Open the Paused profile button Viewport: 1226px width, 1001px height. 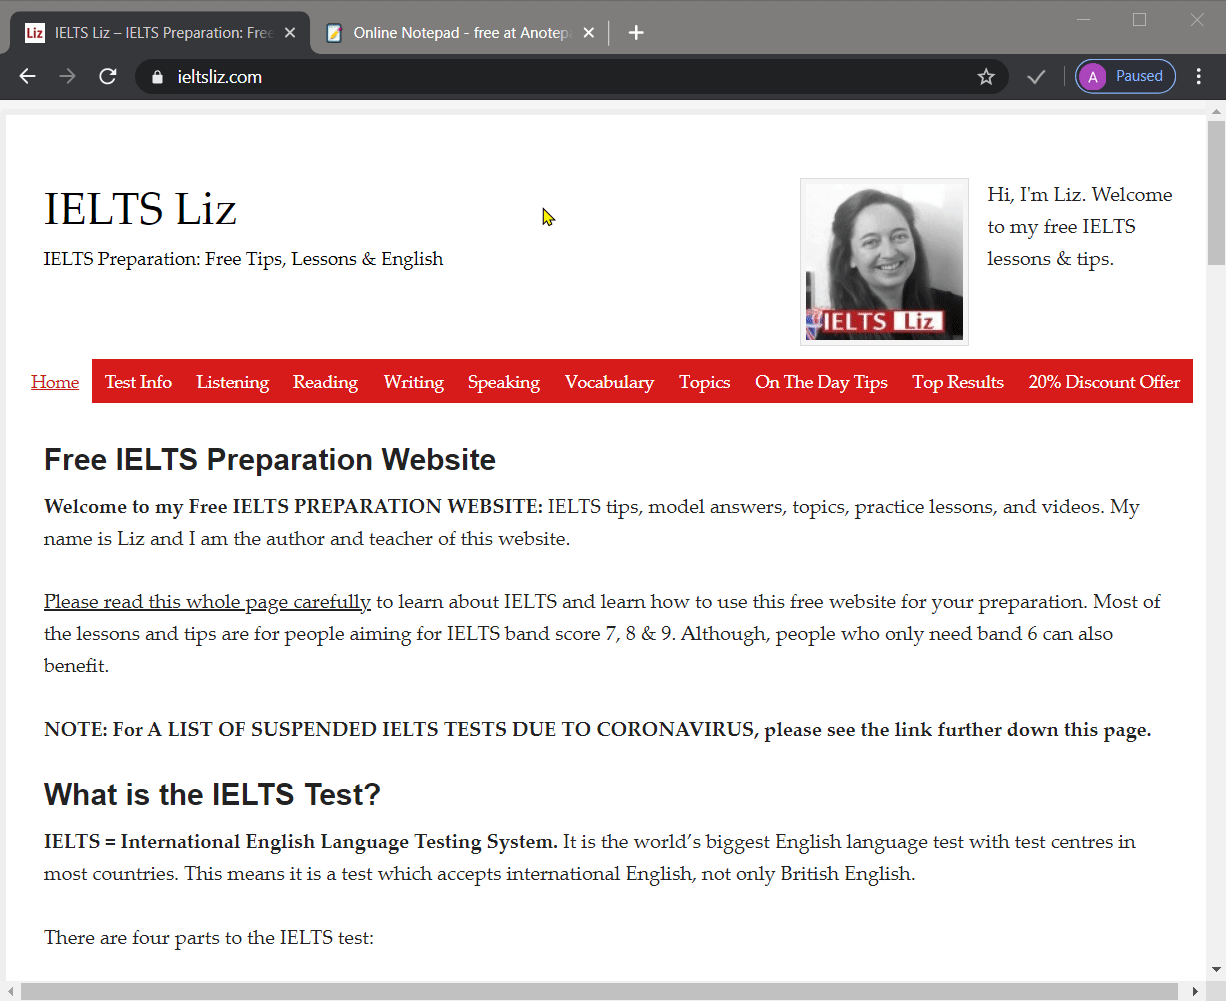(x=1125, y=77)
